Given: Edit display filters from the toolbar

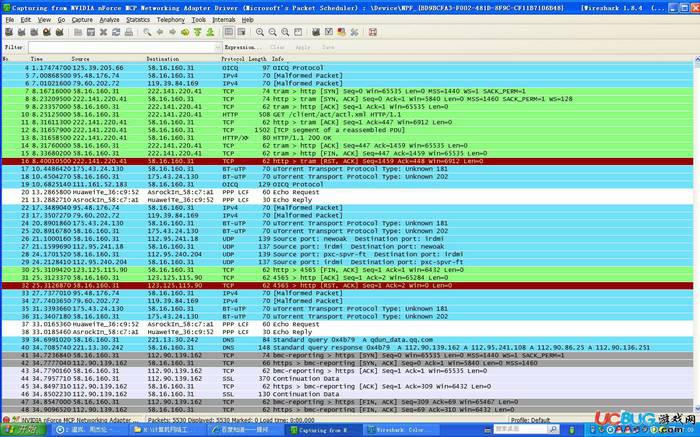Looking at the screenshot, I should 329,32.
